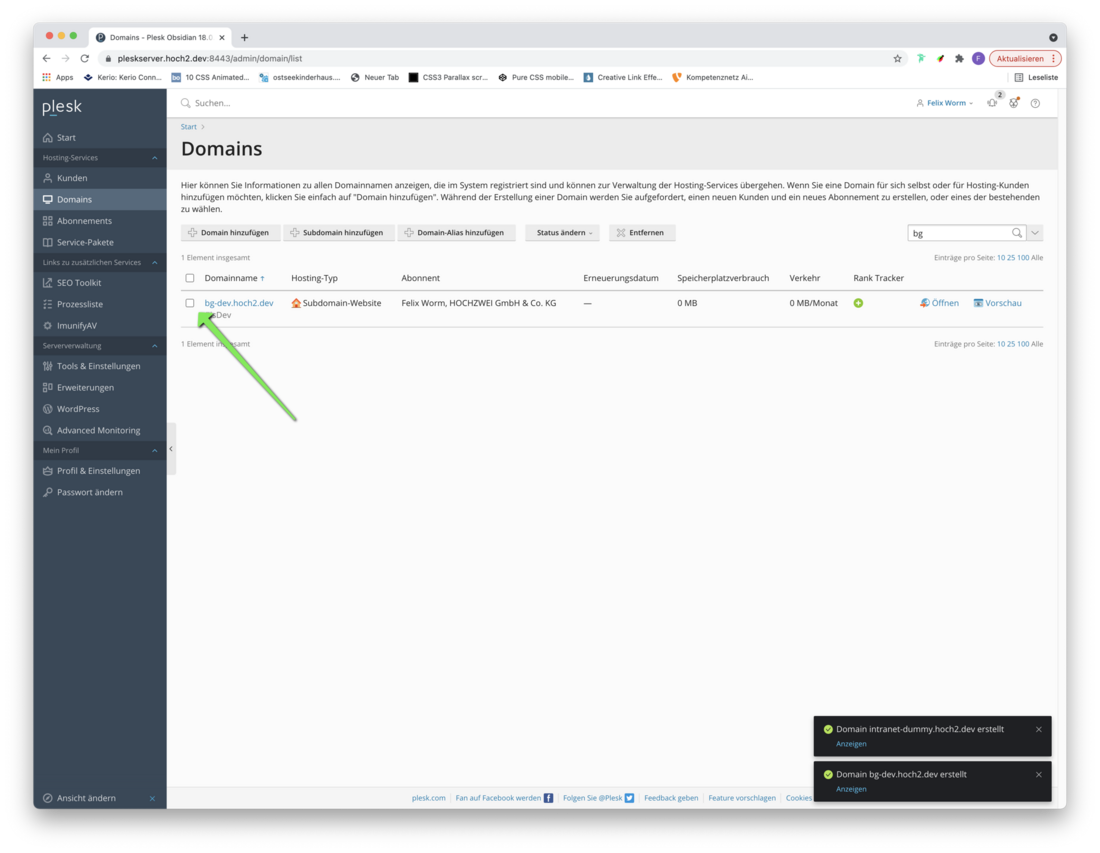Open the notifications bell icon
1100x853 pixels.
click(992, 103)
